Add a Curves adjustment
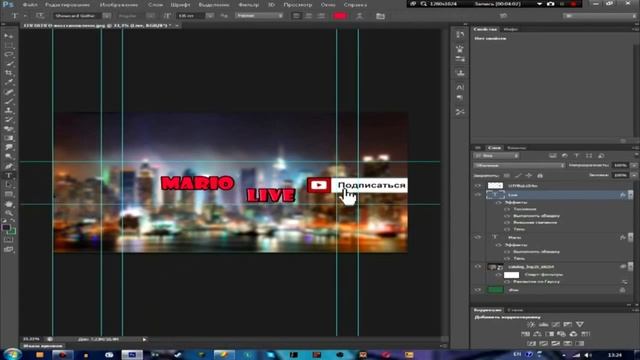 [x=556, y=324]
